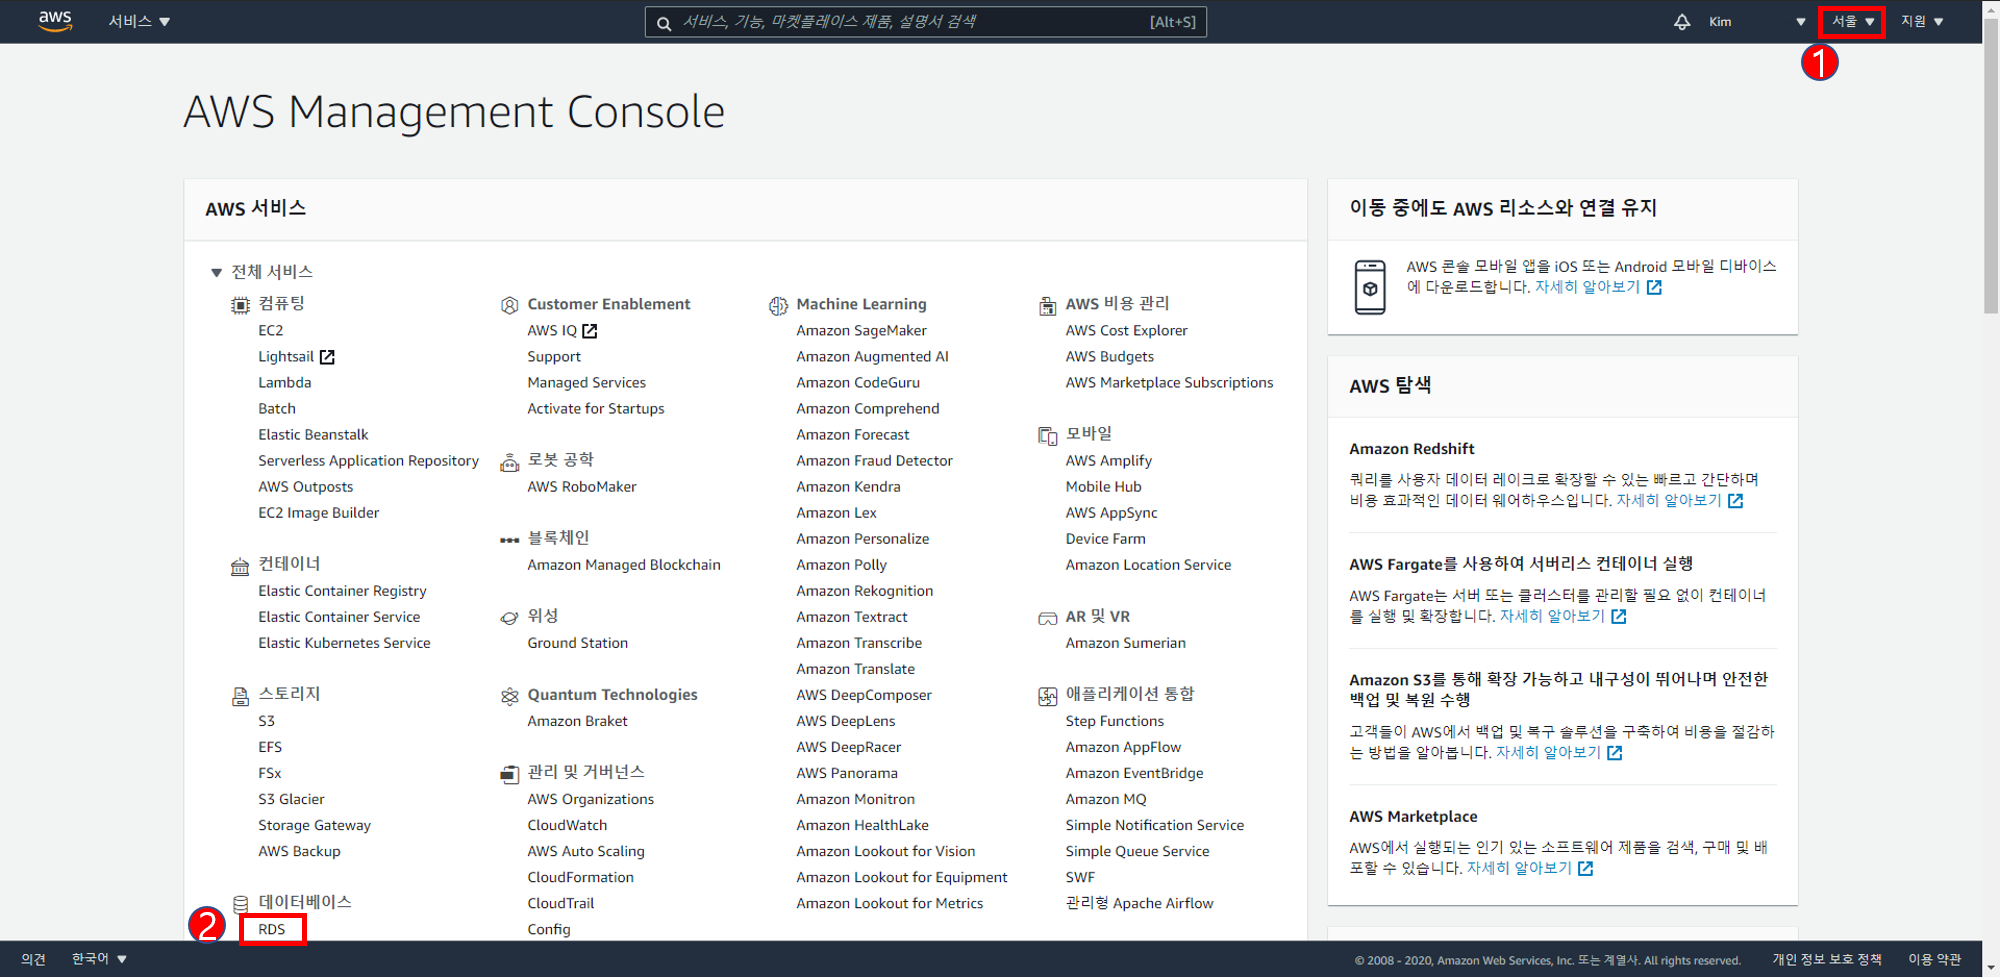The height and width of the screenshot is (977, 2000).
Task: Click the mobile device app icon
Action: pyautogui.click(x=1370, y=287)
